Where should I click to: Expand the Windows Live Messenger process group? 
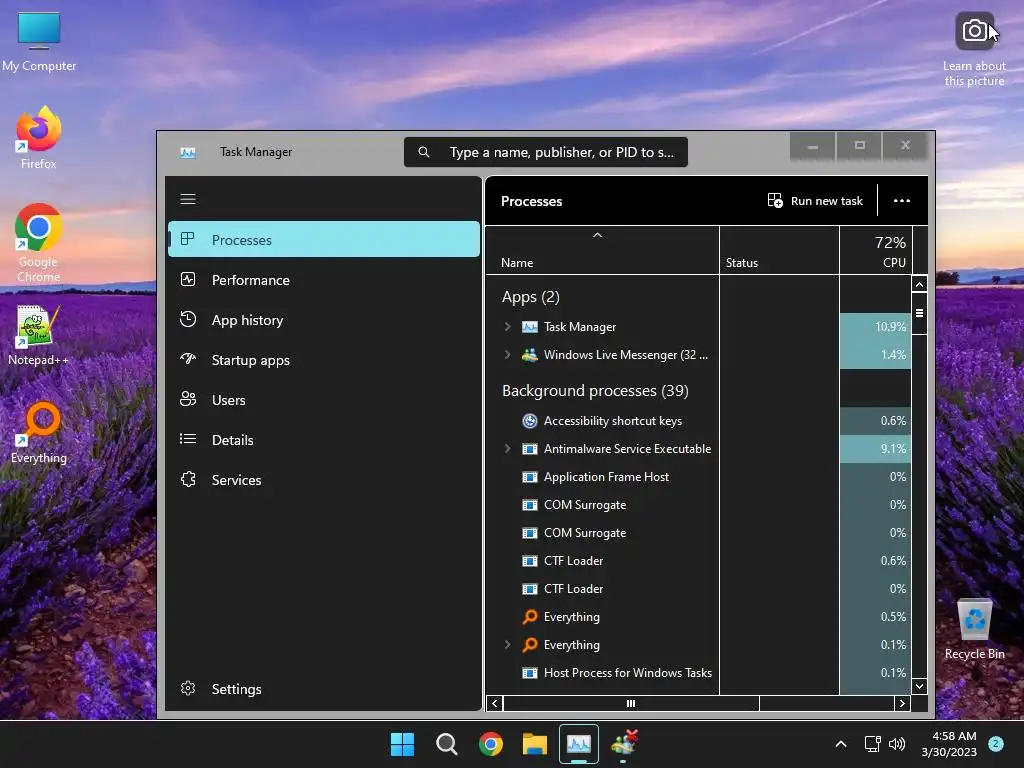coord(507,355)
